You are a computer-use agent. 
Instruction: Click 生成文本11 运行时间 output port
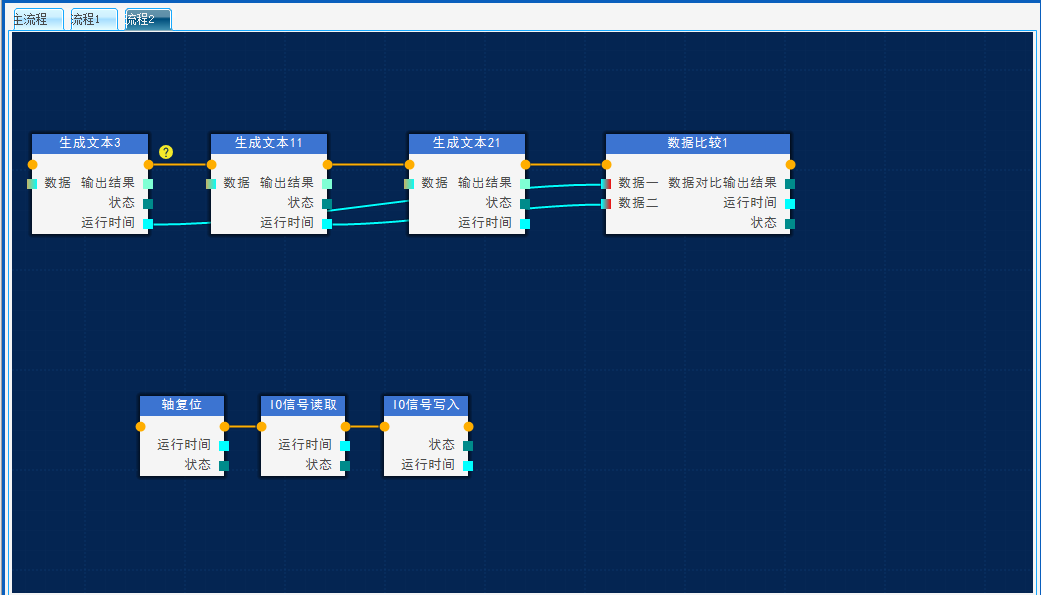[x=327, y=224]
